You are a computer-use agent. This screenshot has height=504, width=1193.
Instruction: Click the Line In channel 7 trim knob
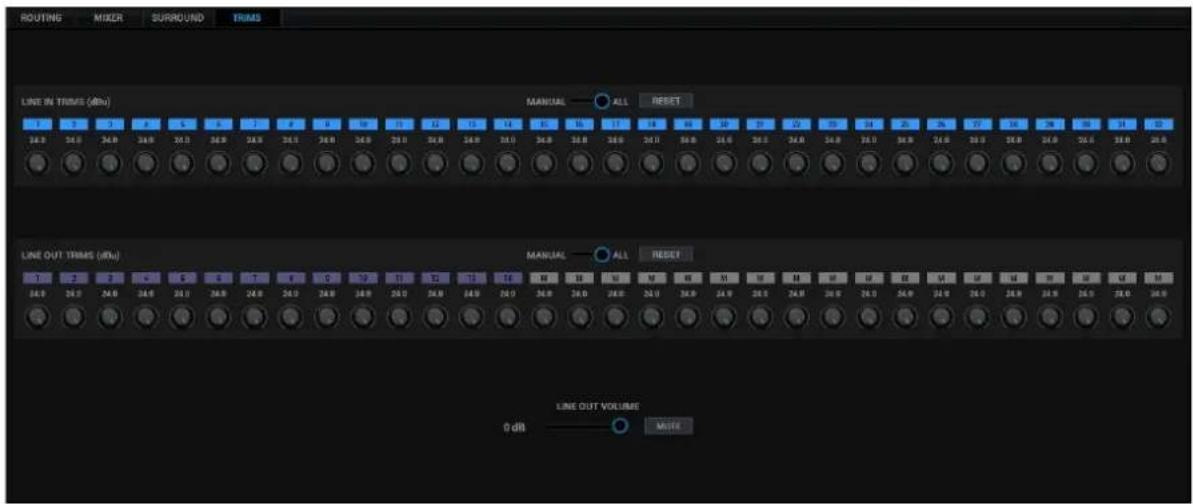tap(253, 163)
